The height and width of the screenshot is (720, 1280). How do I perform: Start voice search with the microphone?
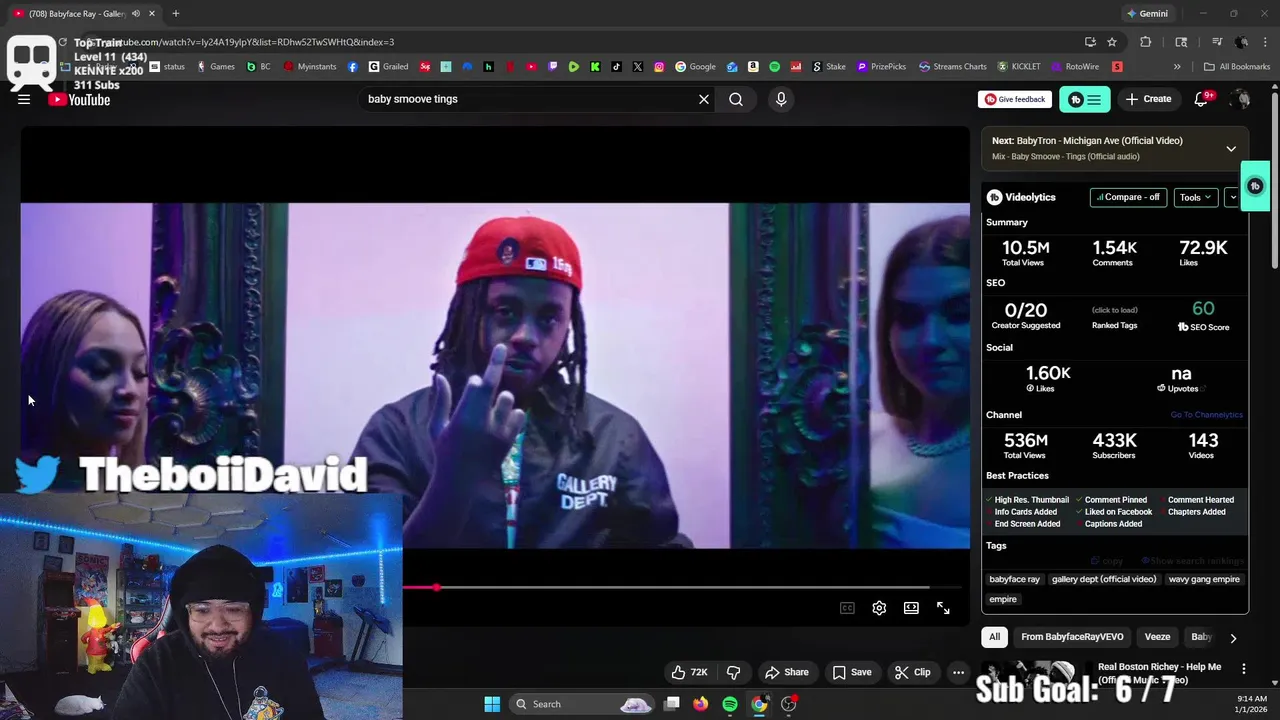781,99
